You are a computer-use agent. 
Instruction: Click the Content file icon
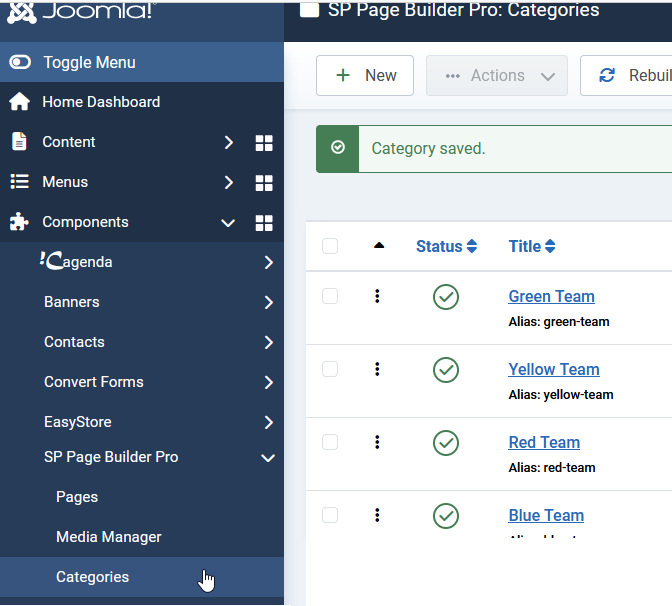19,141
